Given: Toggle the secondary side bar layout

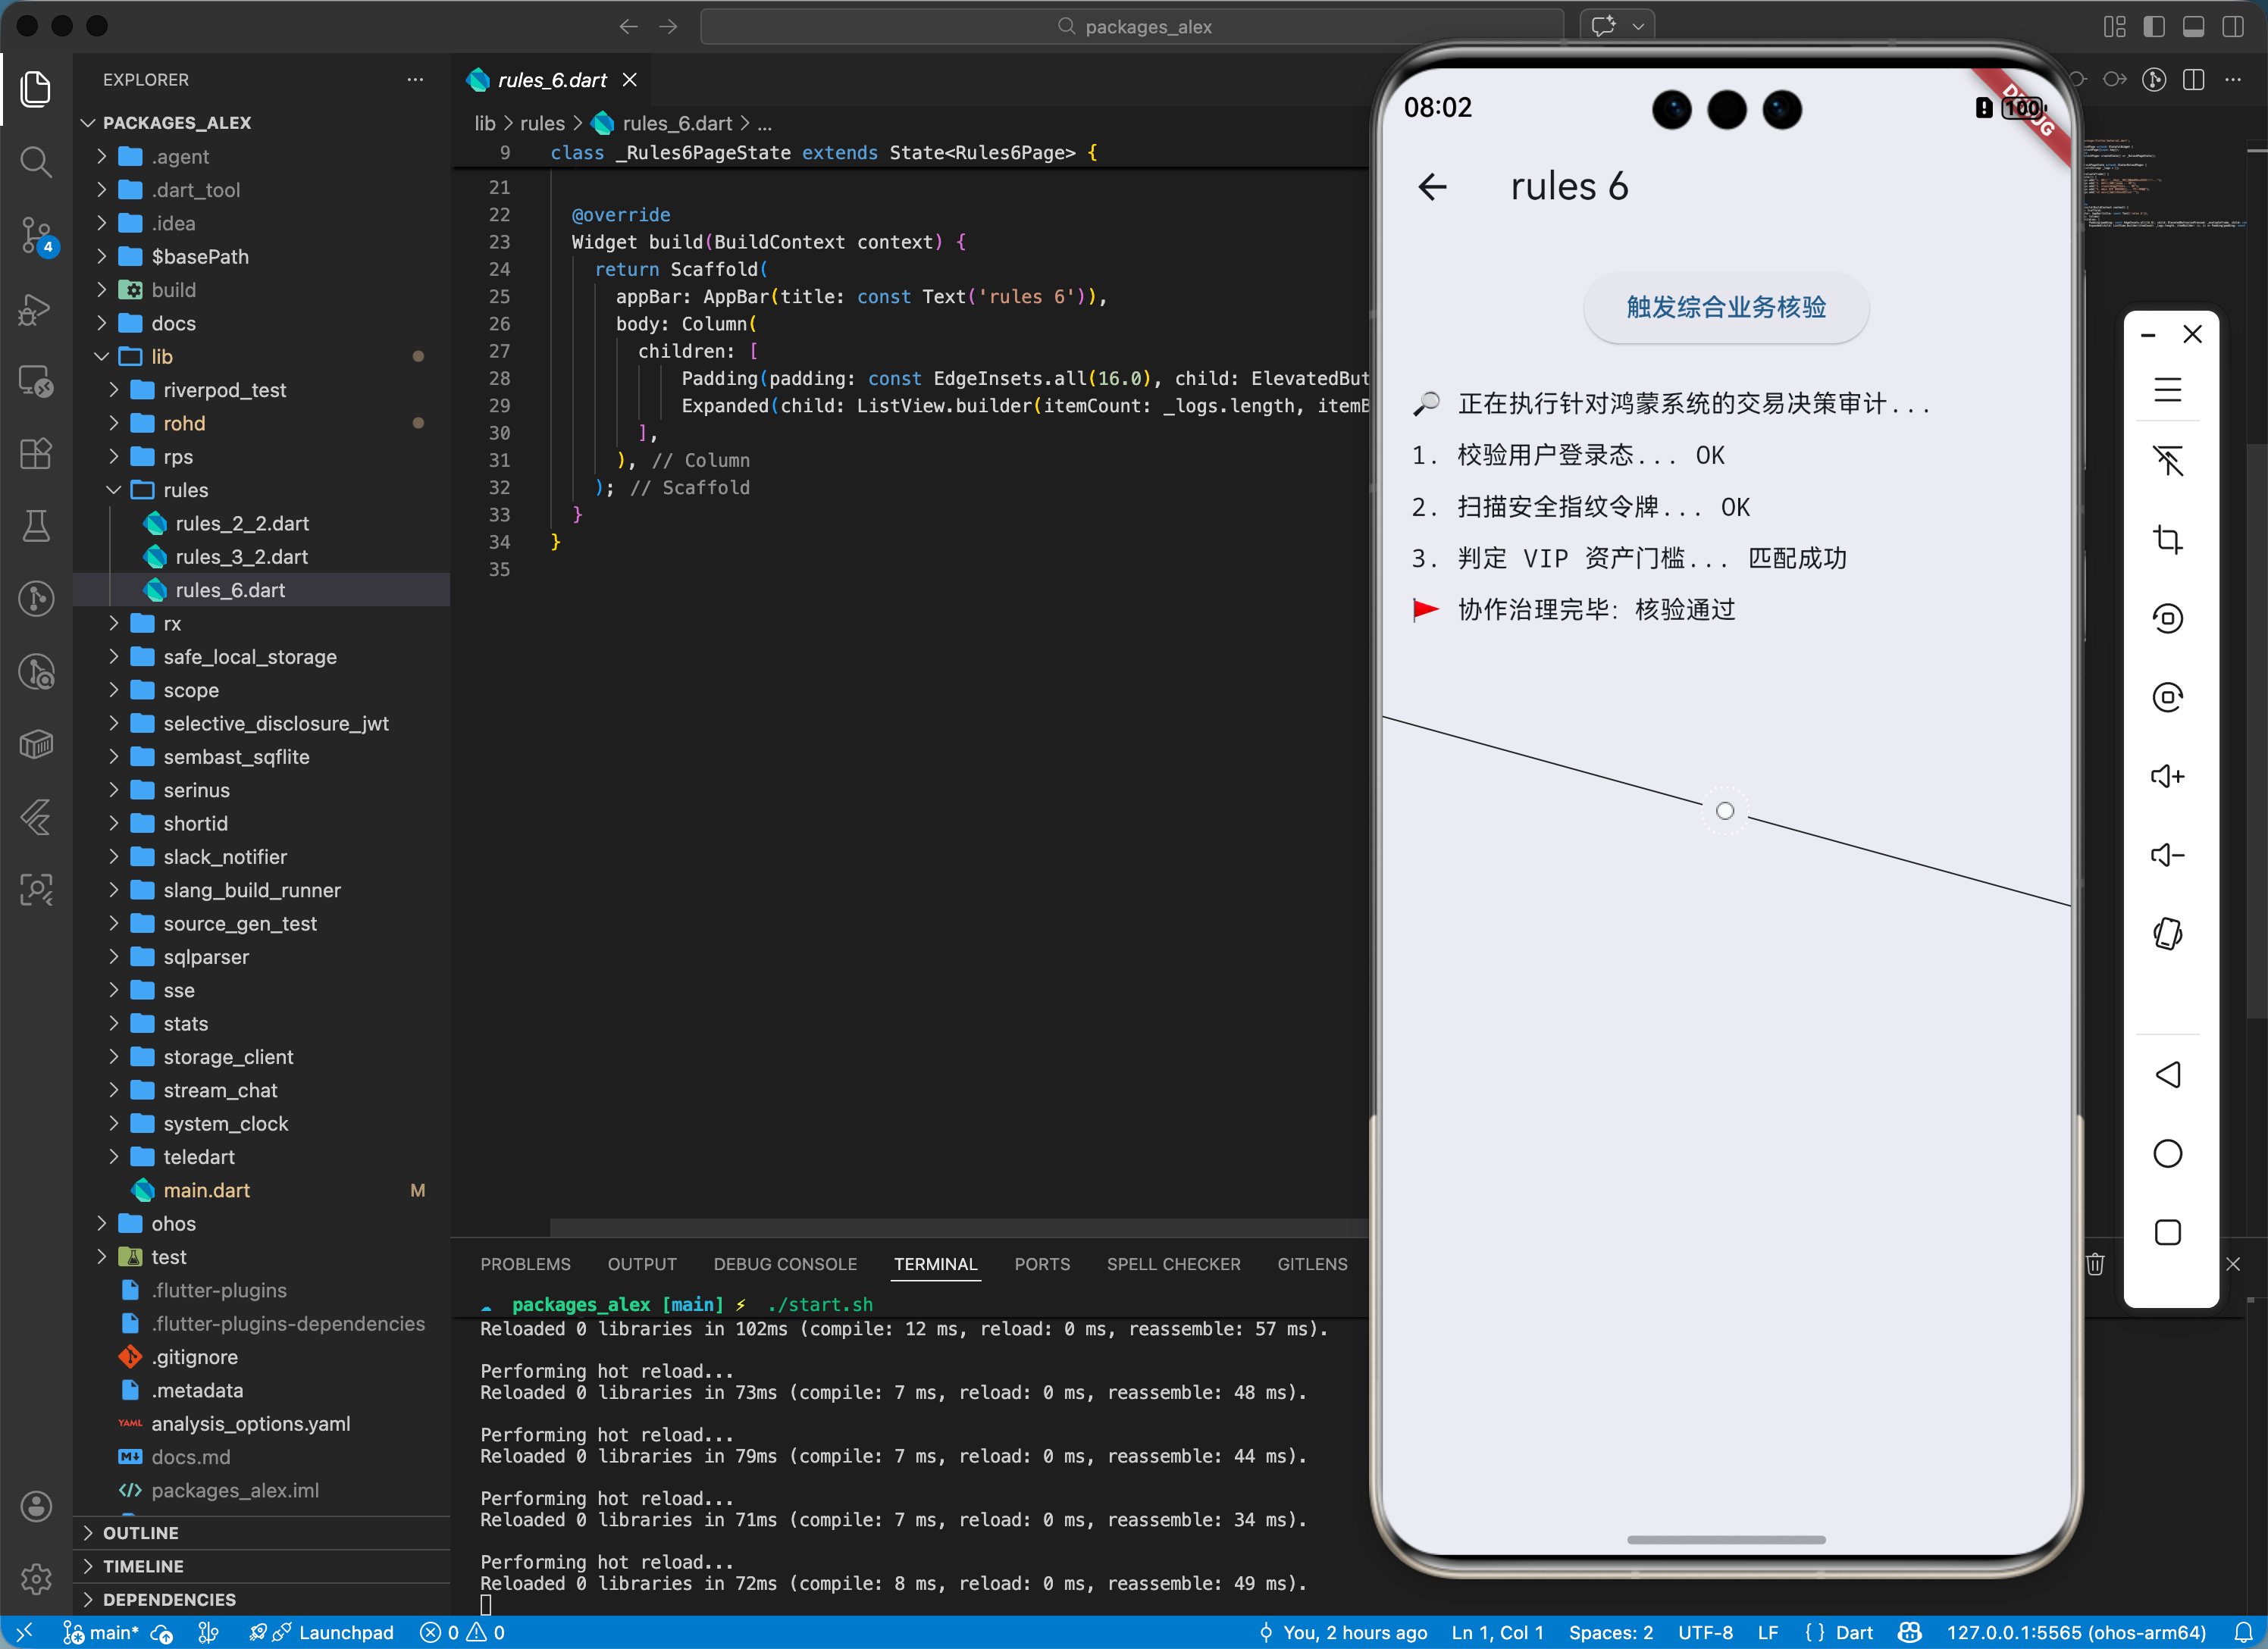Looking at the screenshot, I should (2232, 27).
